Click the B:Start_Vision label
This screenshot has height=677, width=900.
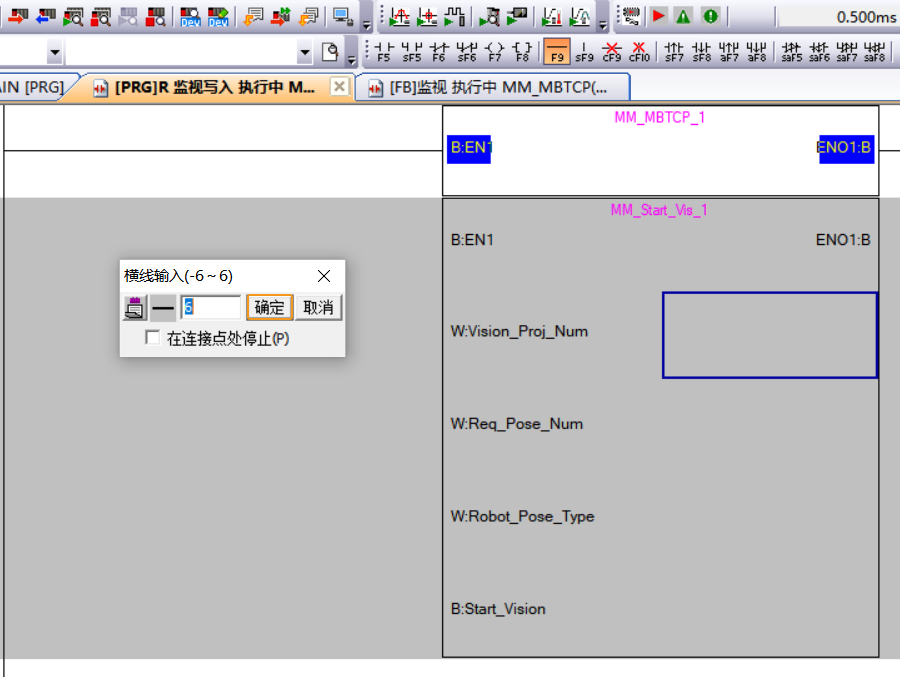click(x=498, y=609)
